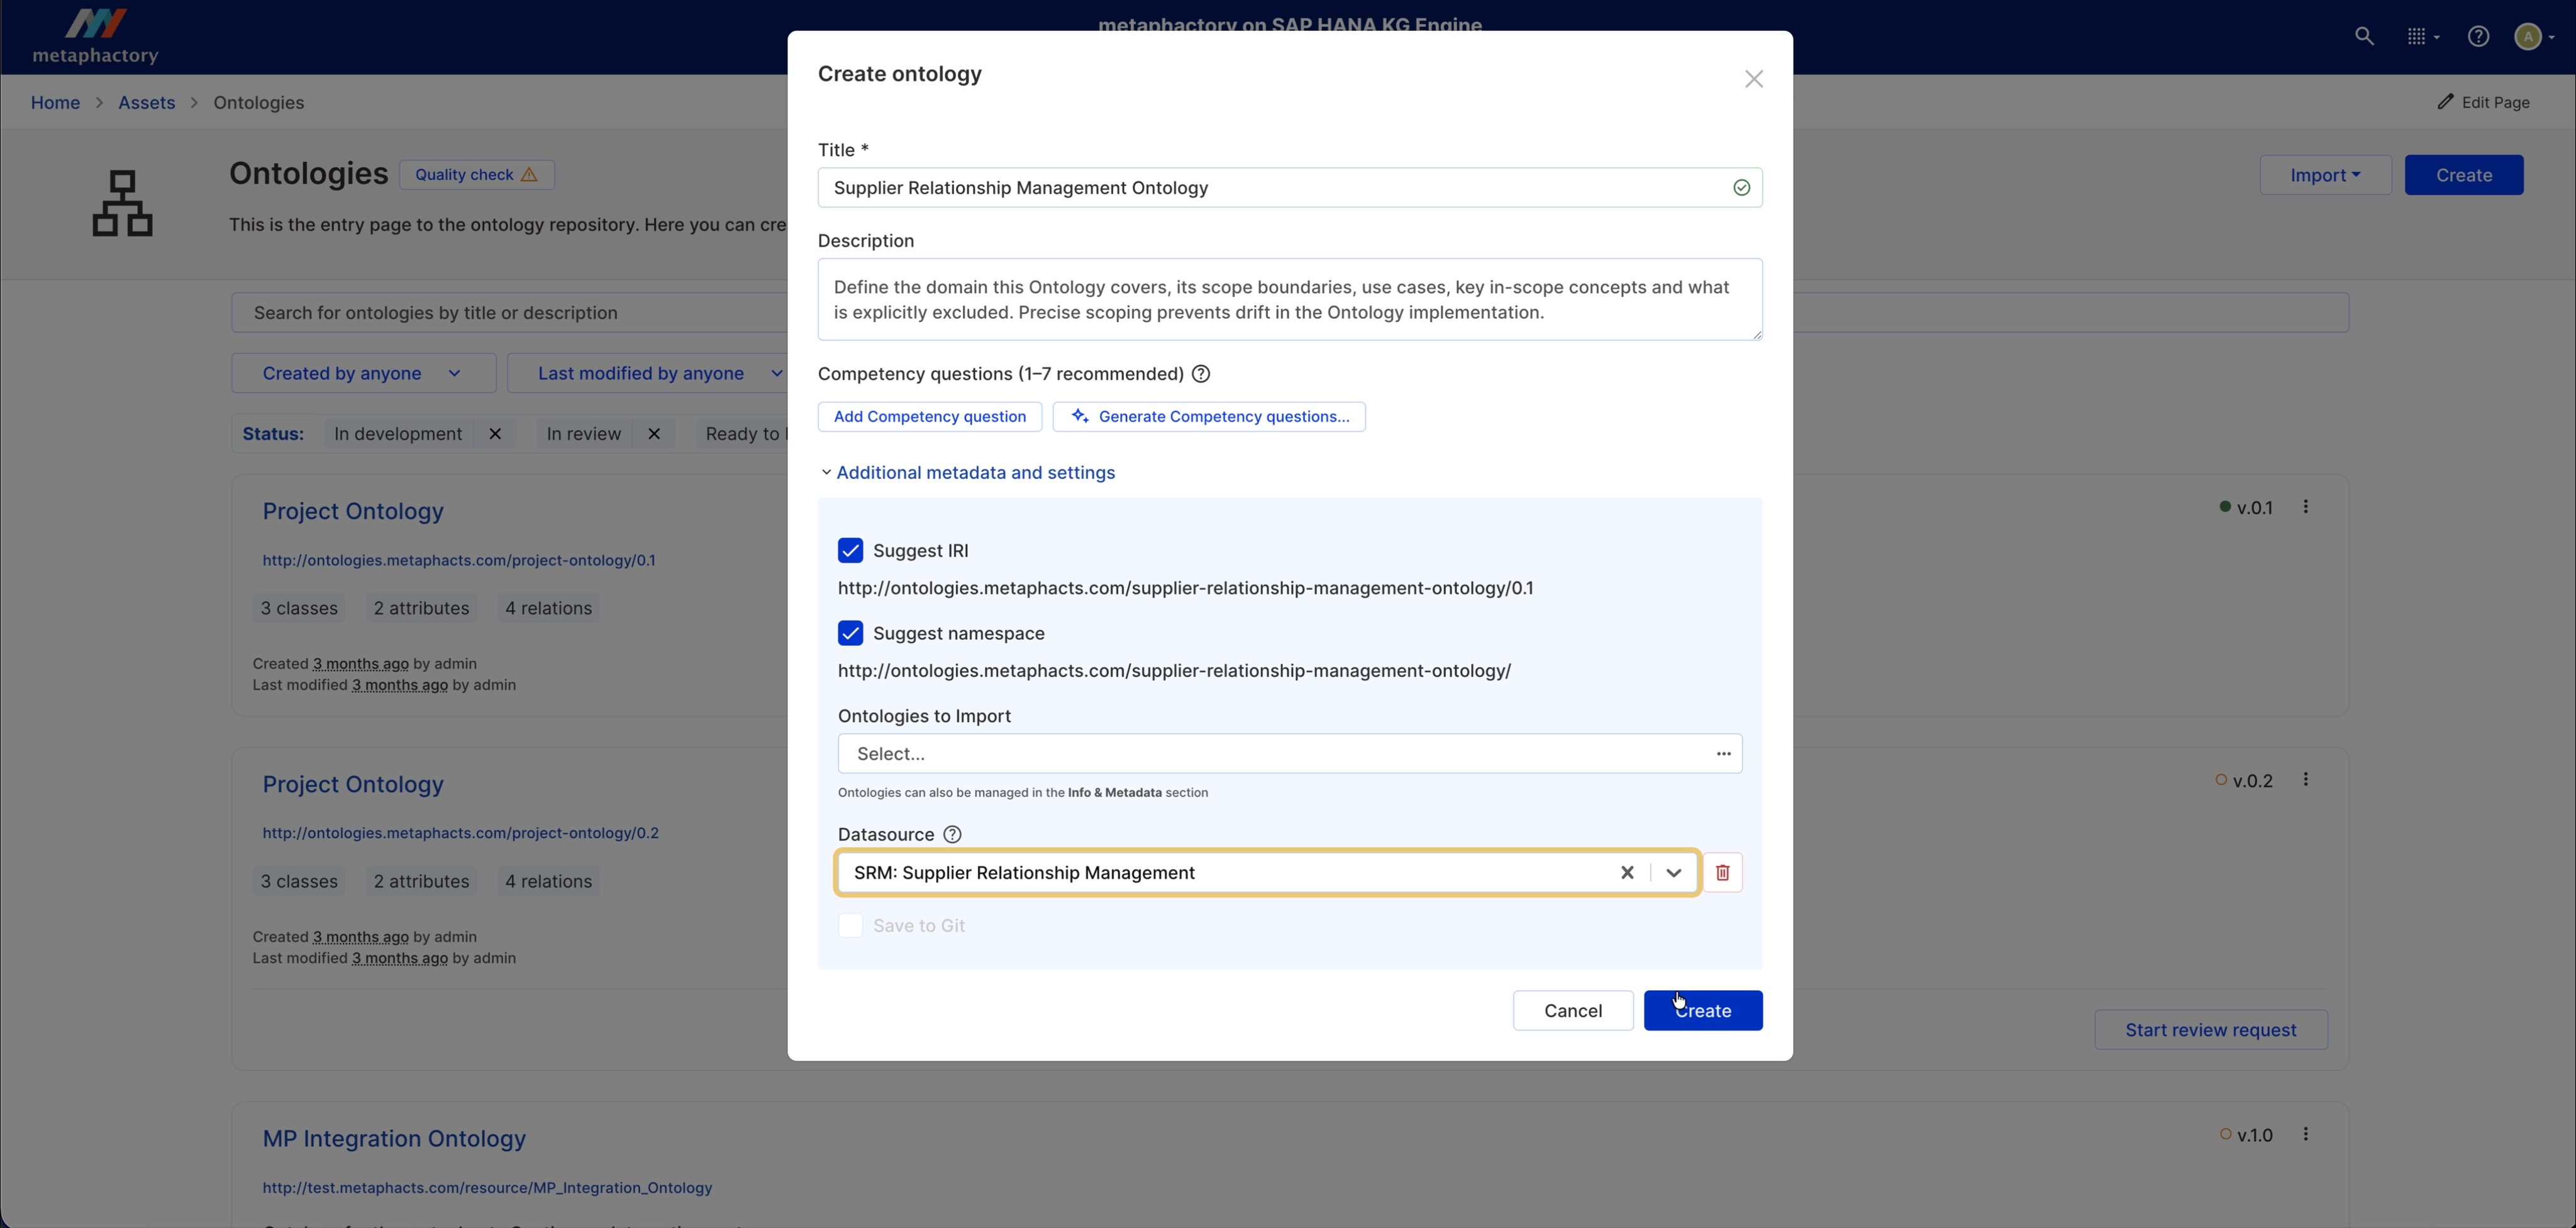
Task: Open the Created by anyone filter dropdown
Action: pyautogui.click(x=363, y=373)
